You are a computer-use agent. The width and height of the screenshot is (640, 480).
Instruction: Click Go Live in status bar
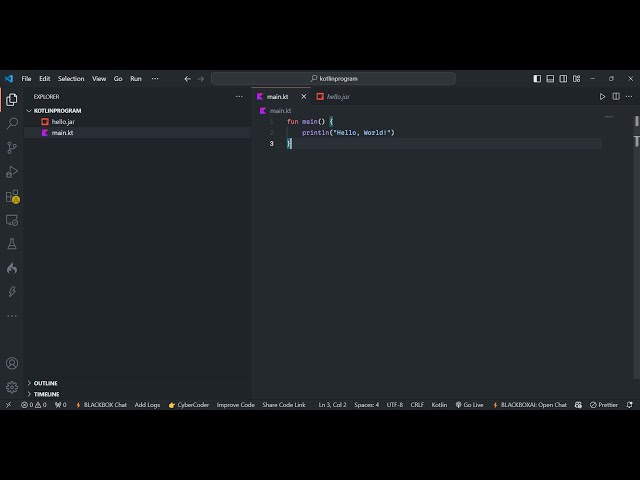click(x=469, y=405)
